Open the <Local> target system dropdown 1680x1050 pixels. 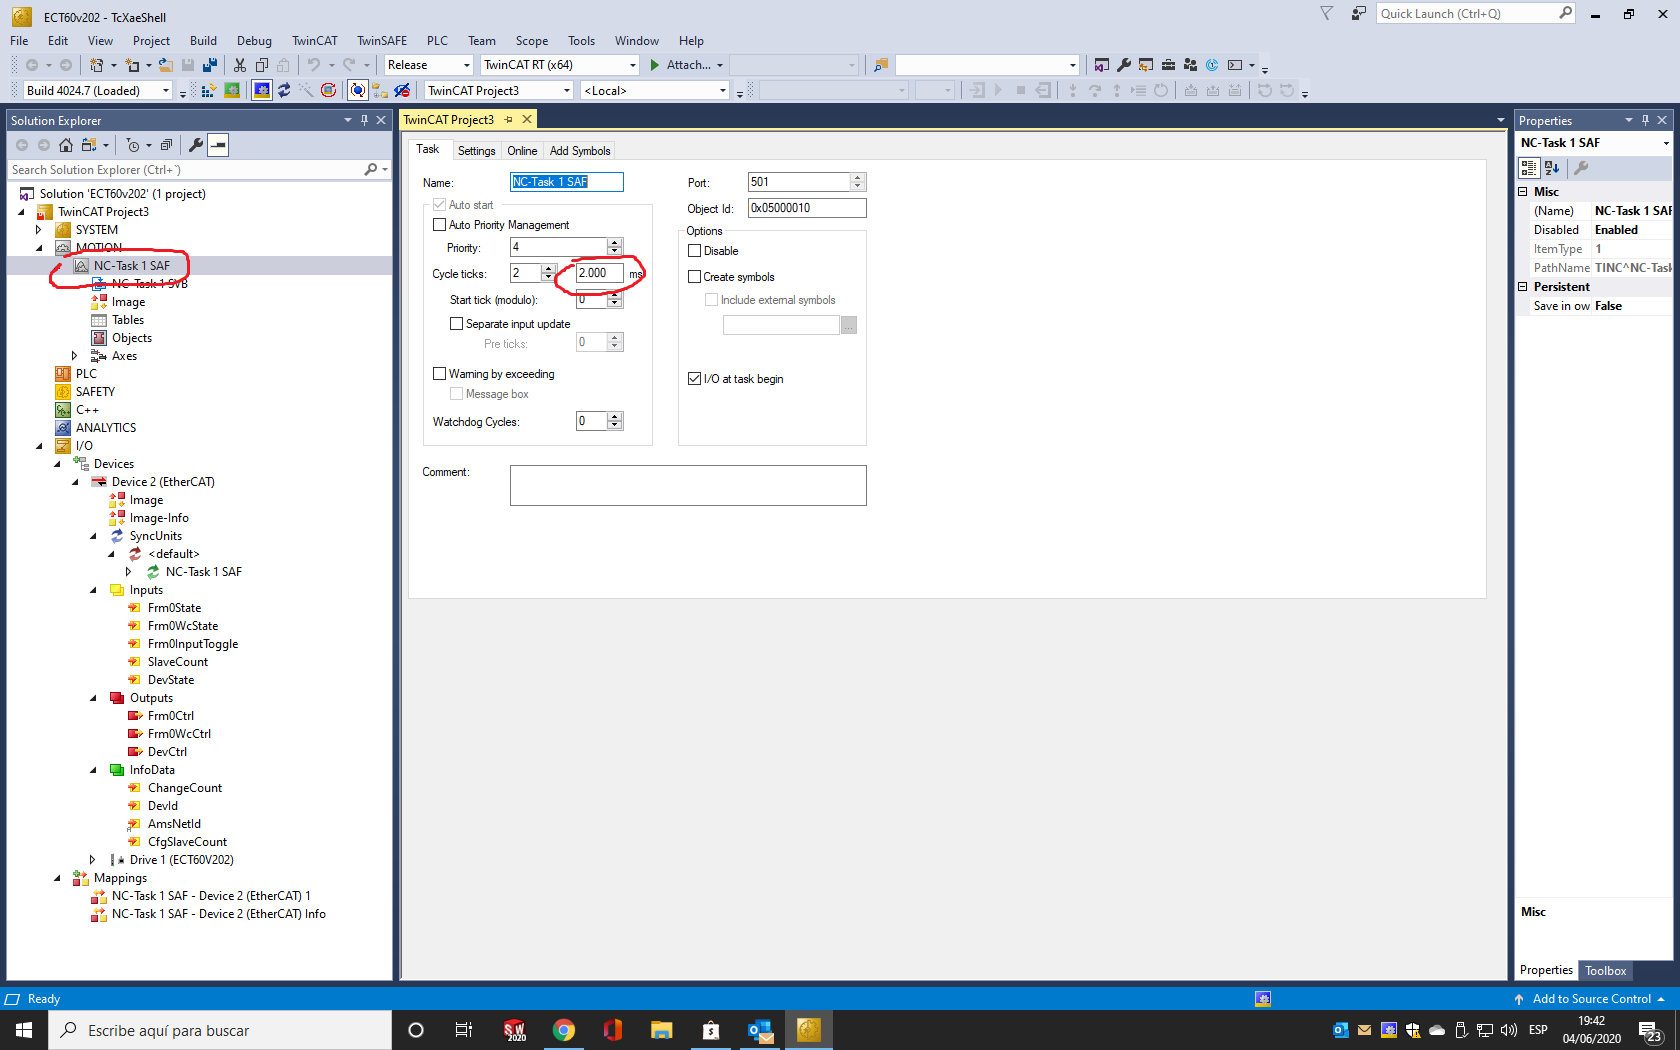tap(722, 90)
